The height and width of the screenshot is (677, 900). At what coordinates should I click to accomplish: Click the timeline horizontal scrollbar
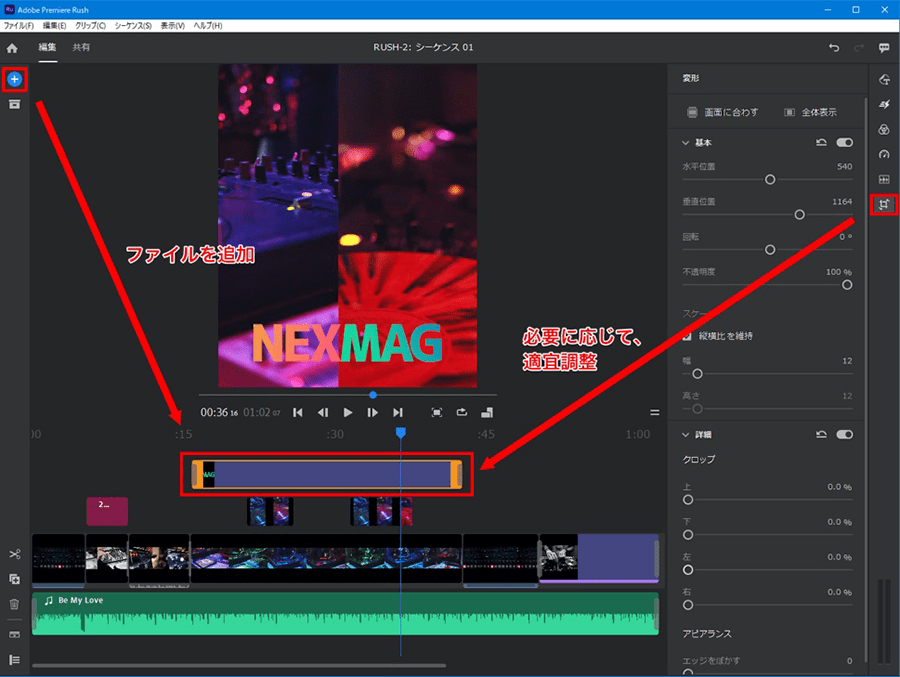click(239, 666)
